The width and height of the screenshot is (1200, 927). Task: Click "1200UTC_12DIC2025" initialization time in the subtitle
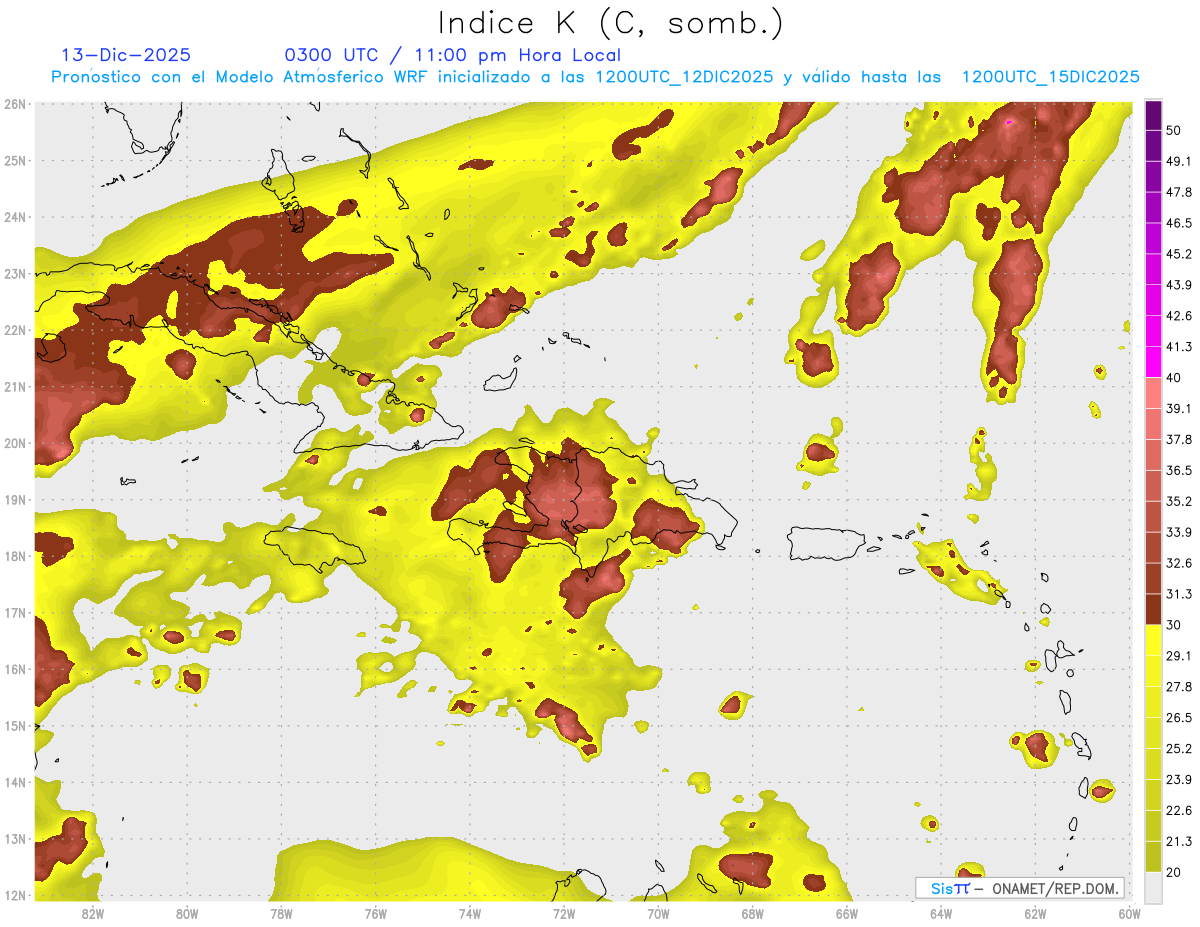[683, 77]
